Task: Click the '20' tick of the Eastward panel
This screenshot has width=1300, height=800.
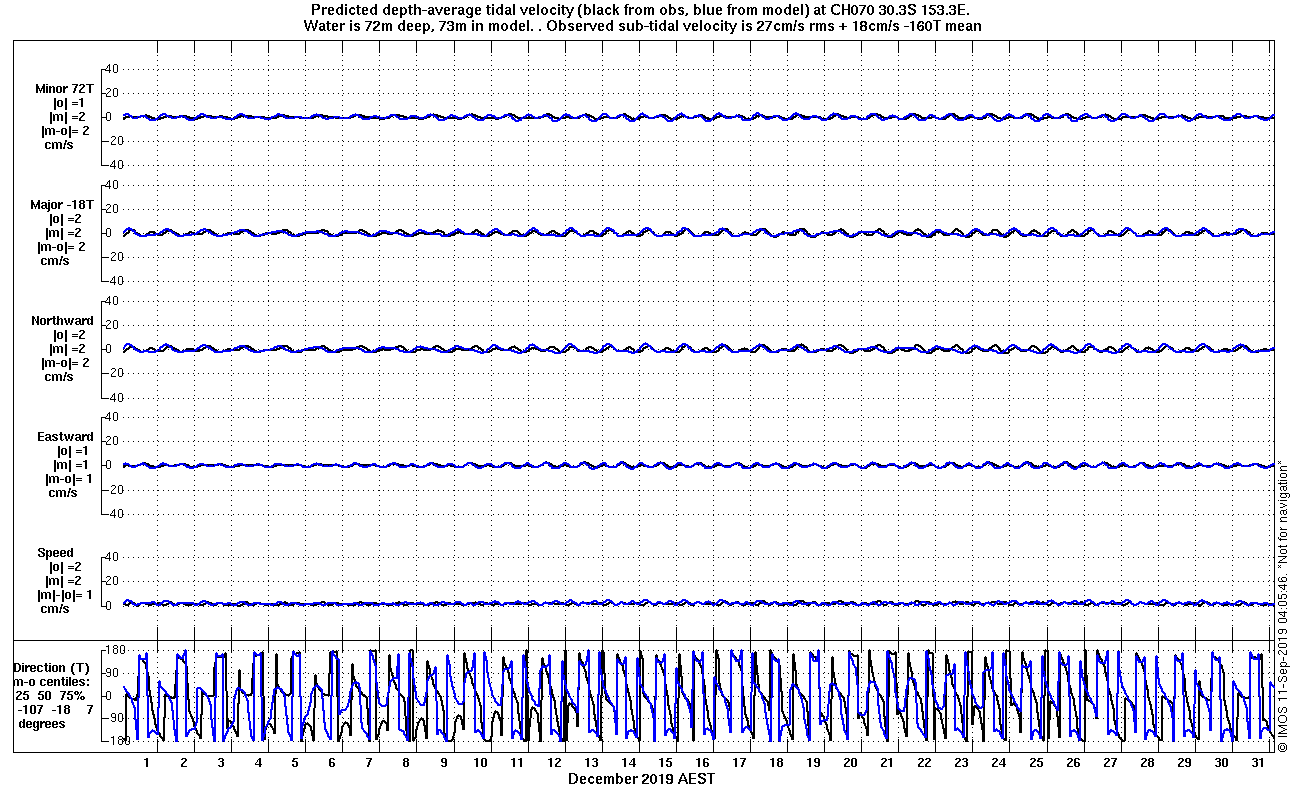Action: coord(112,441)
